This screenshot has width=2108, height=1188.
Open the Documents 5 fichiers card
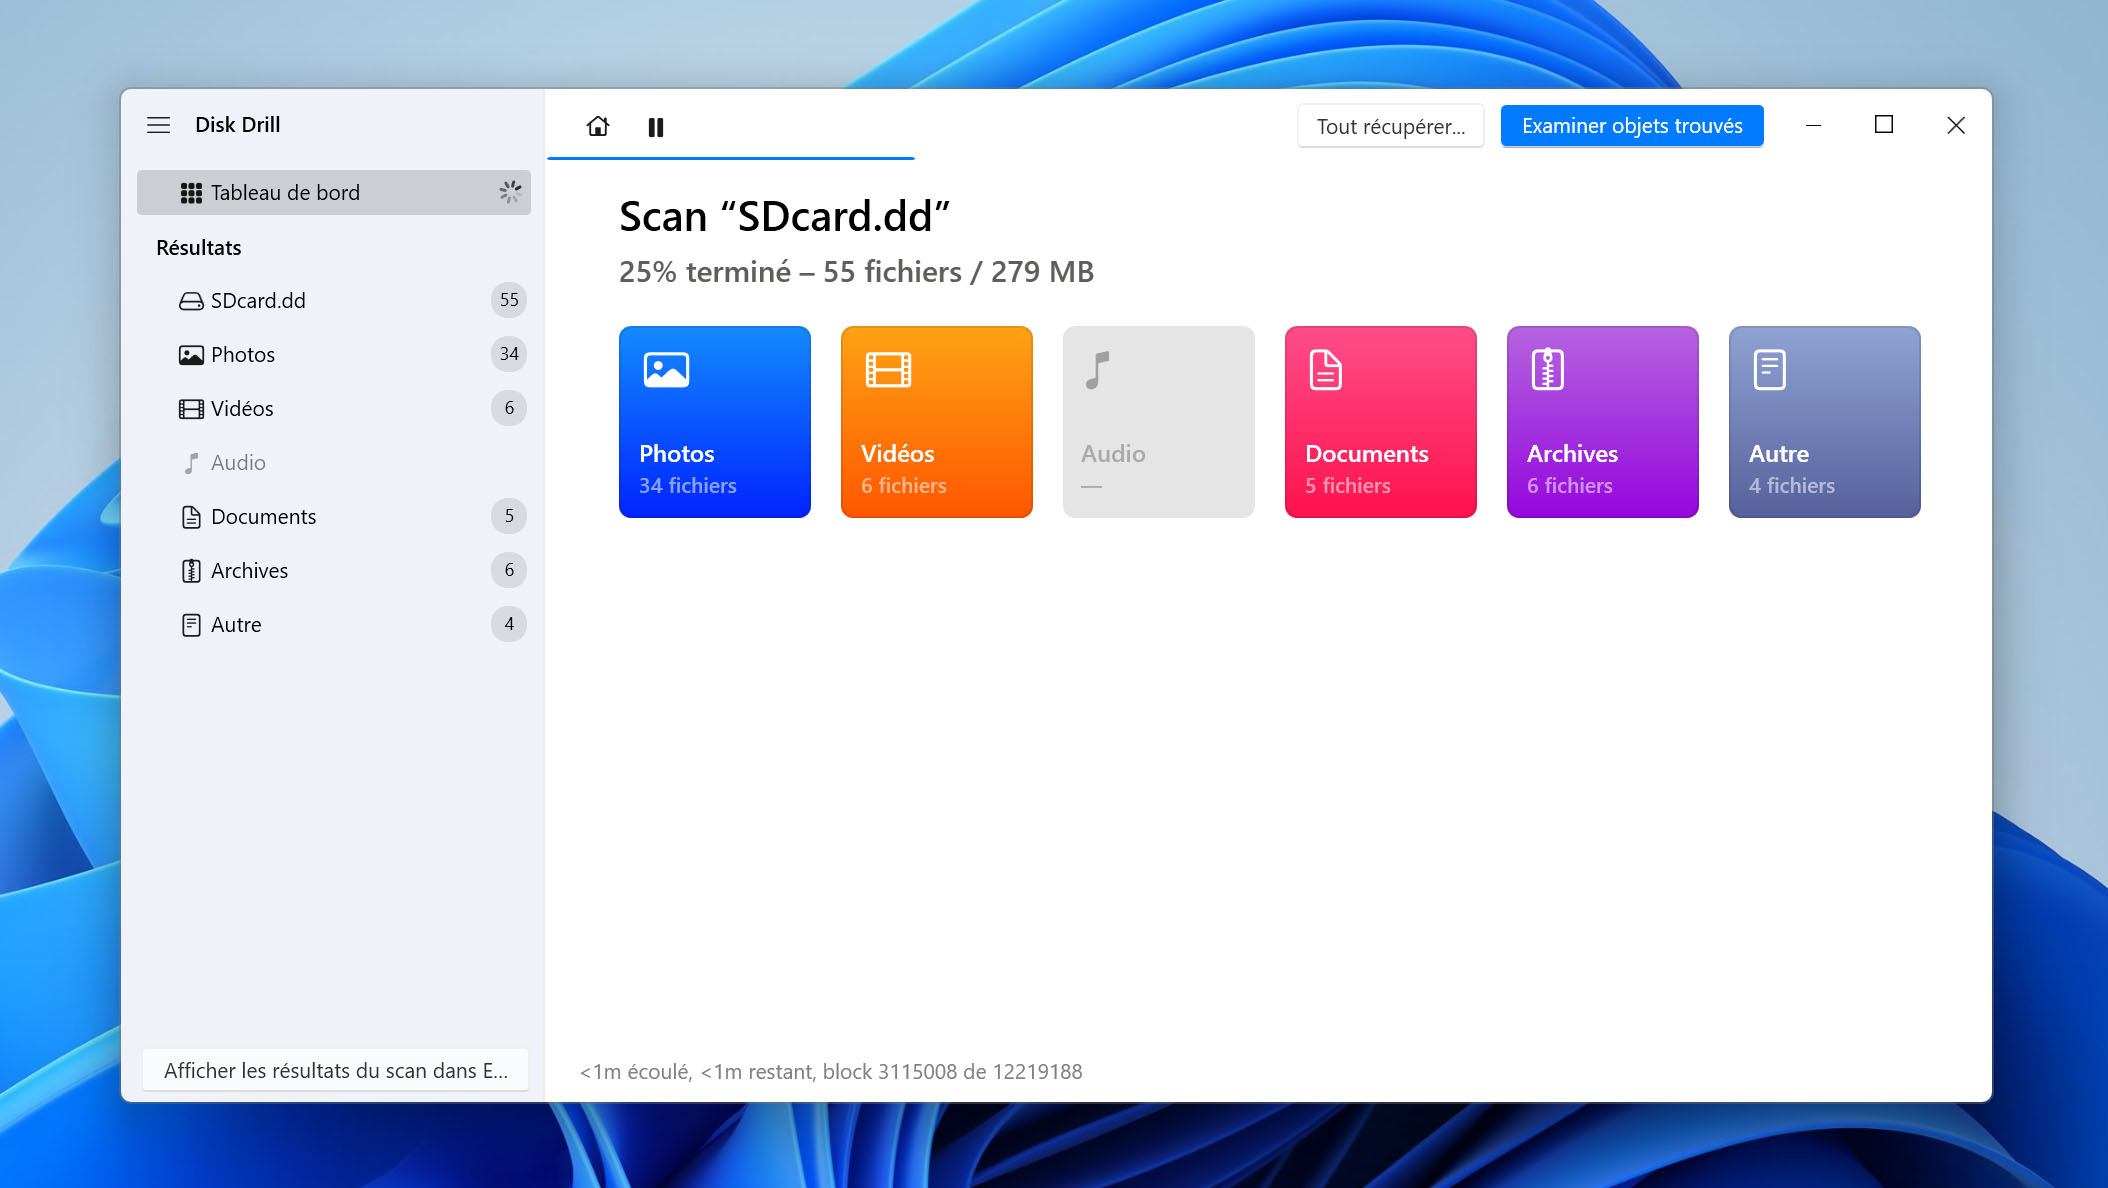pos(1381,422)
